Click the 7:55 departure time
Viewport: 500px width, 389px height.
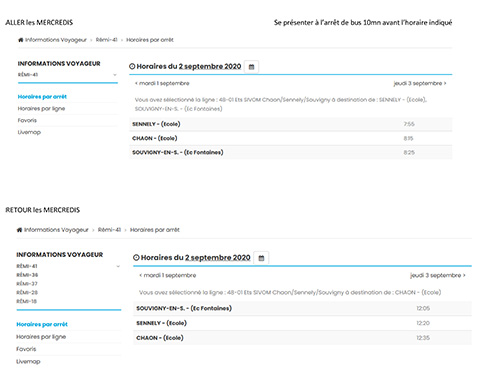pyautogui.click(x=409, y=124)
